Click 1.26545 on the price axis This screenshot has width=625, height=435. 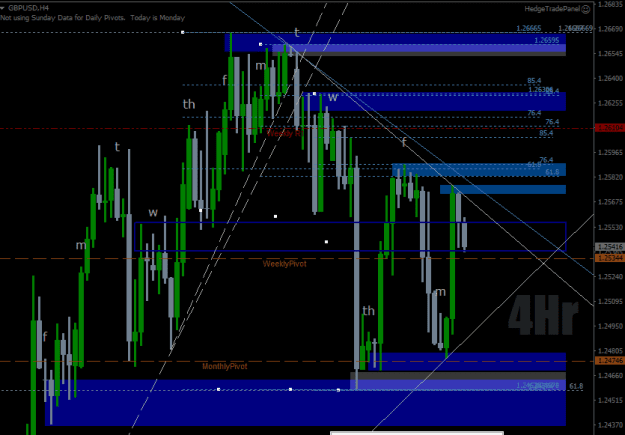tap(610, 53)
